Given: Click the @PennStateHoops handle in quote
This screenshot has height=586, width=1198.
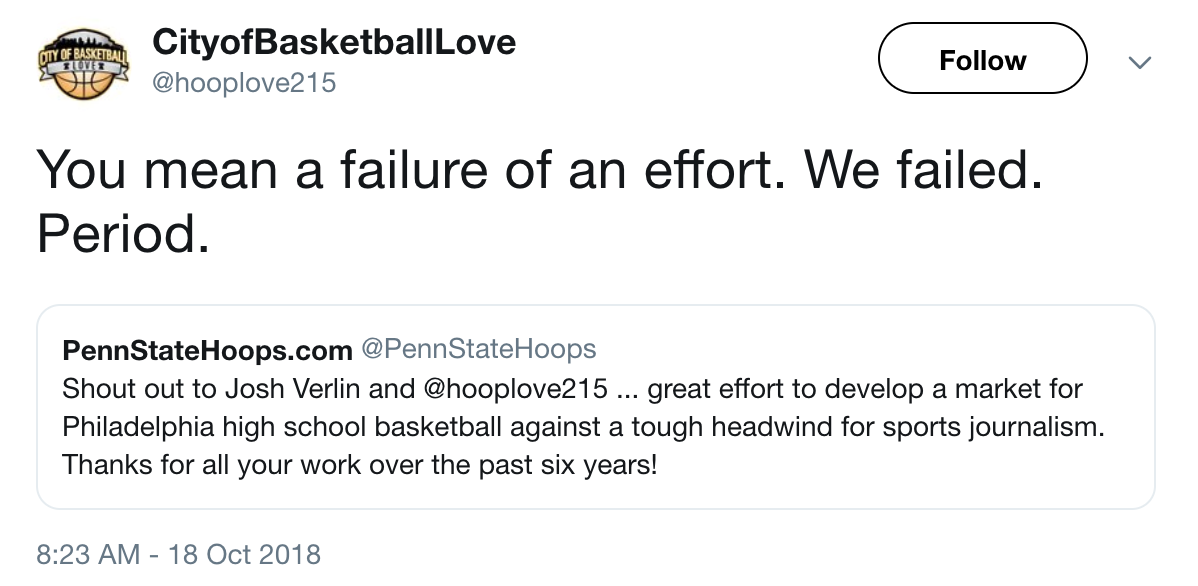Looking at the screenshot, I should tap(478, 349).
